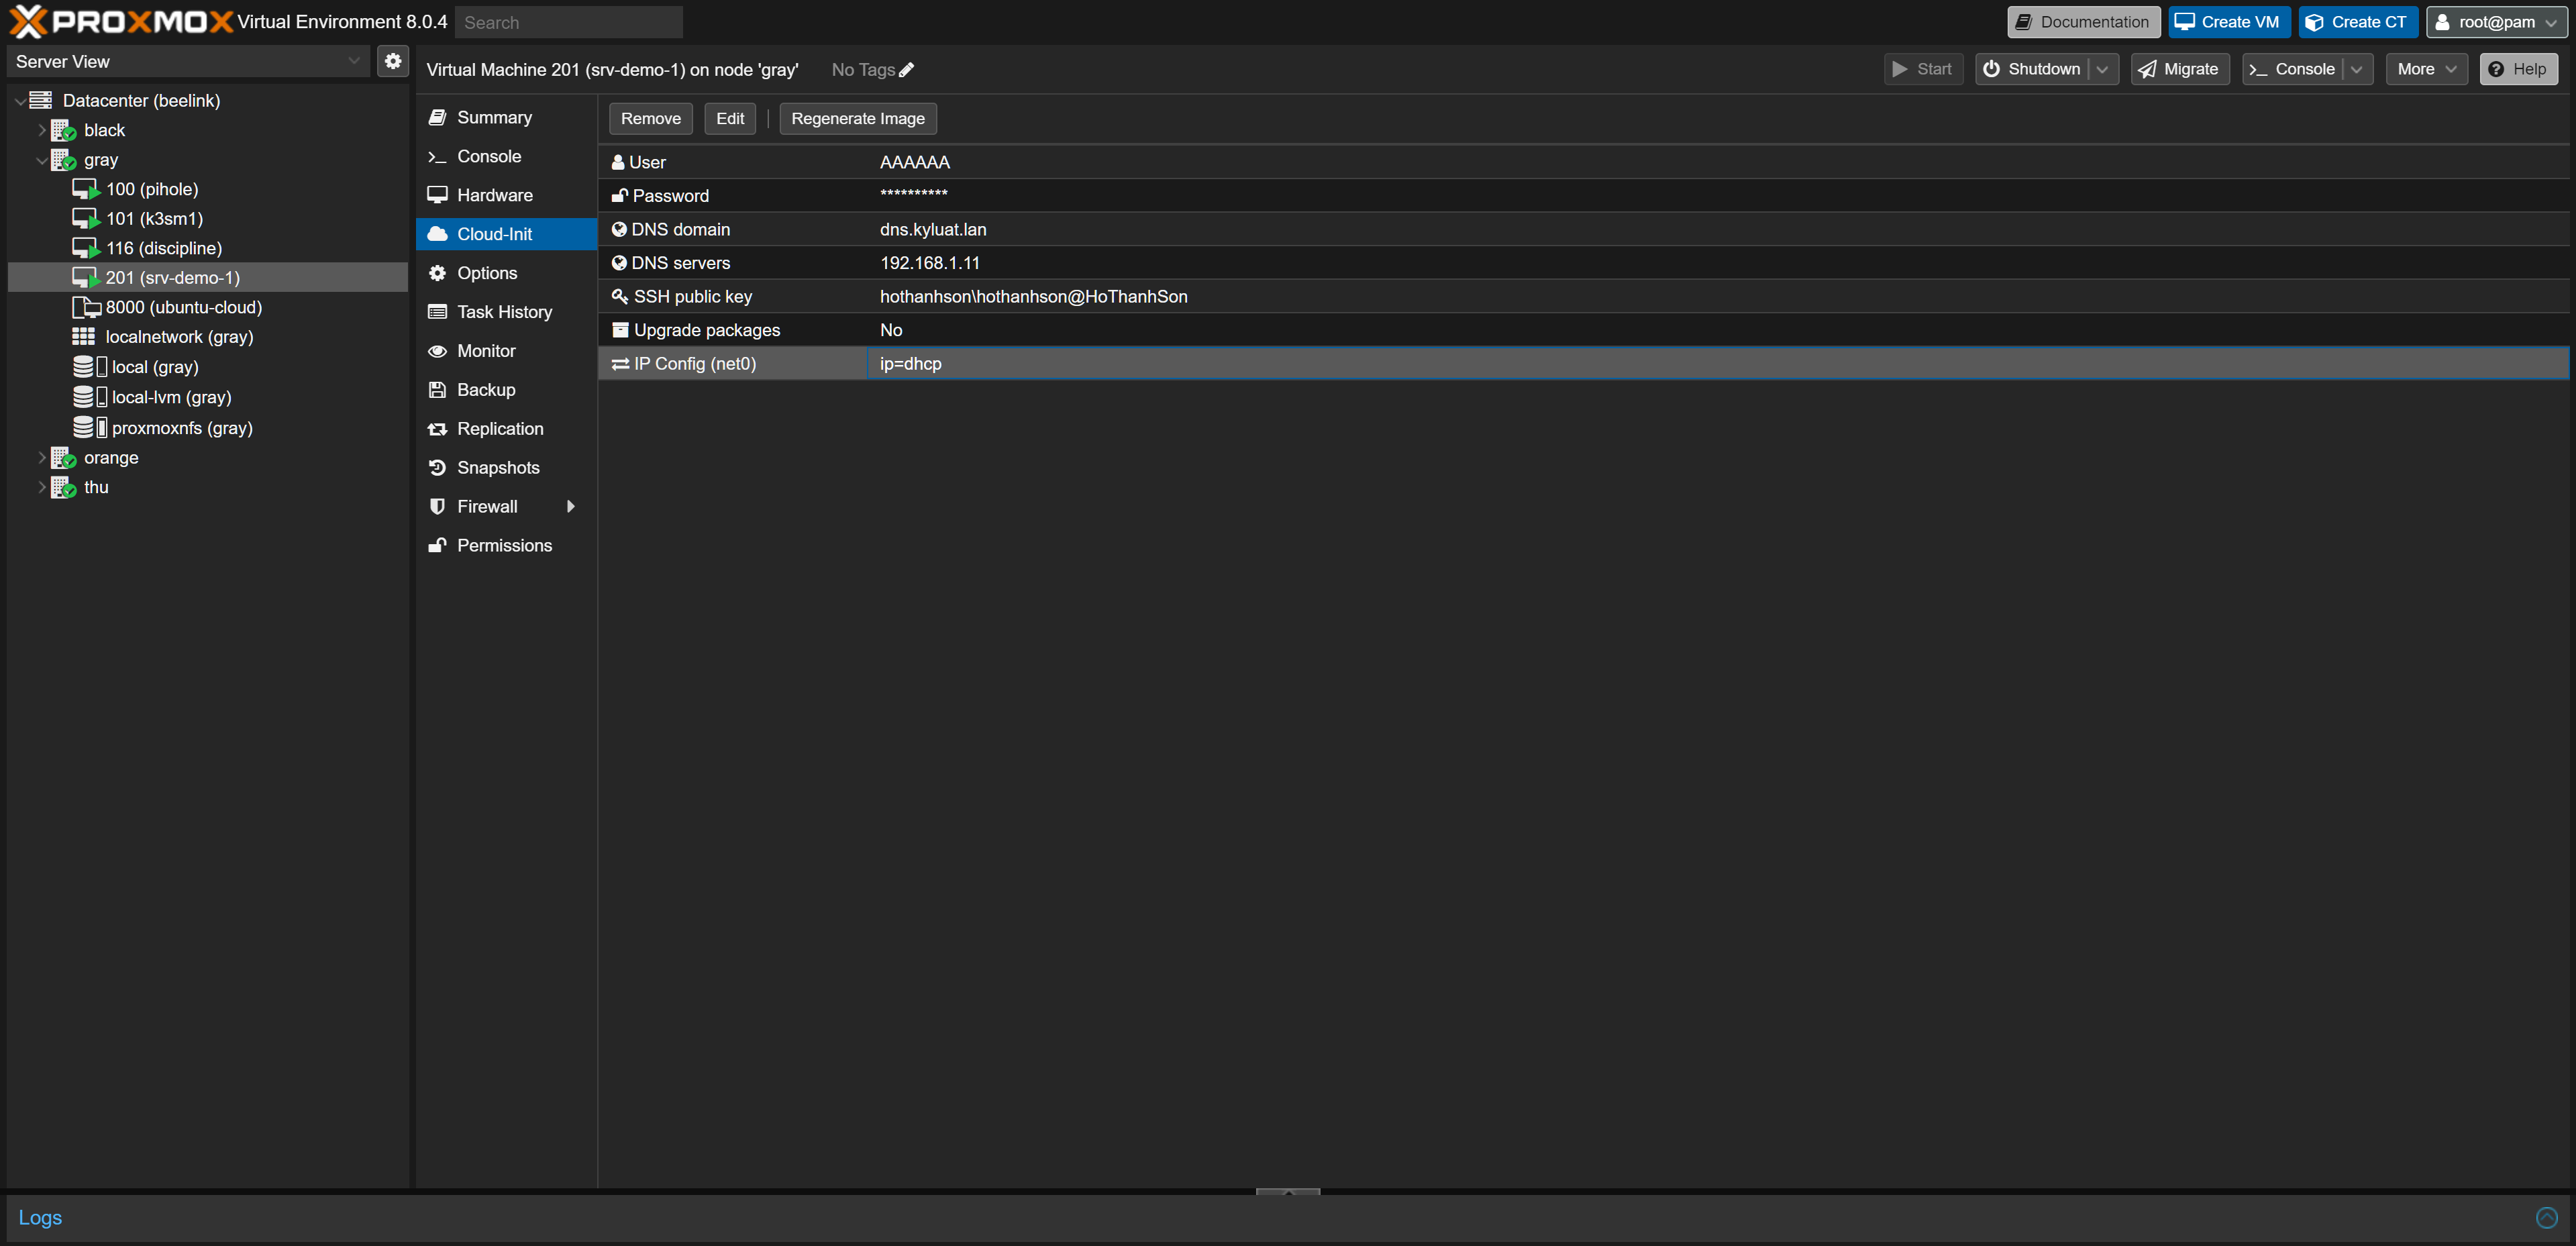
Task: Select the discipline VM 116 icon
Action: (x=86, y=248)
